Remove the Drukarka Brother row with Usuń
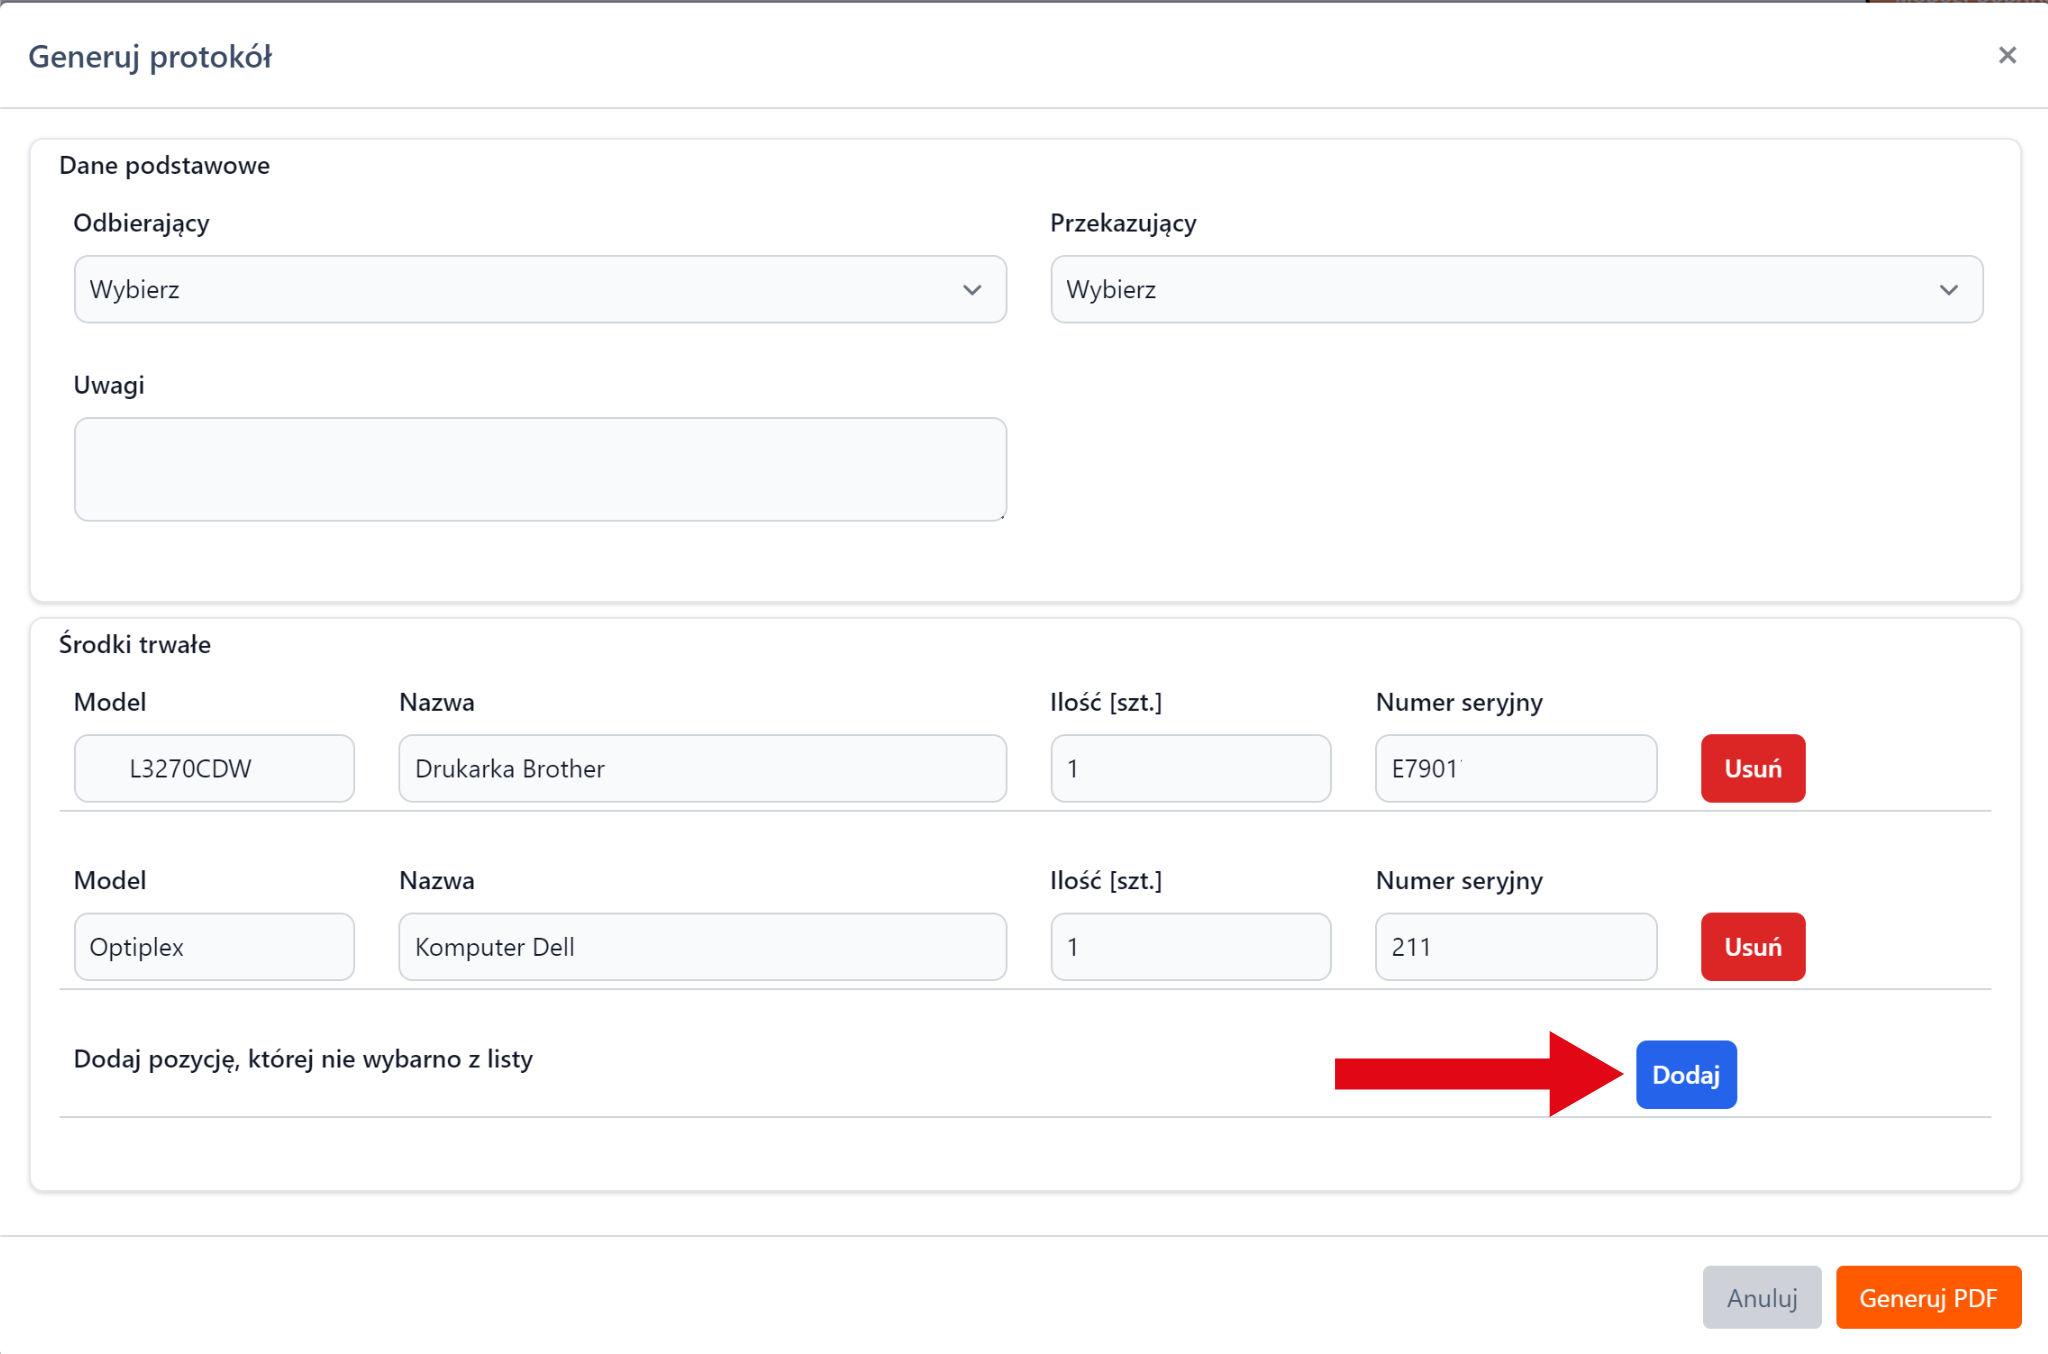 click(x=1752, y=768)
